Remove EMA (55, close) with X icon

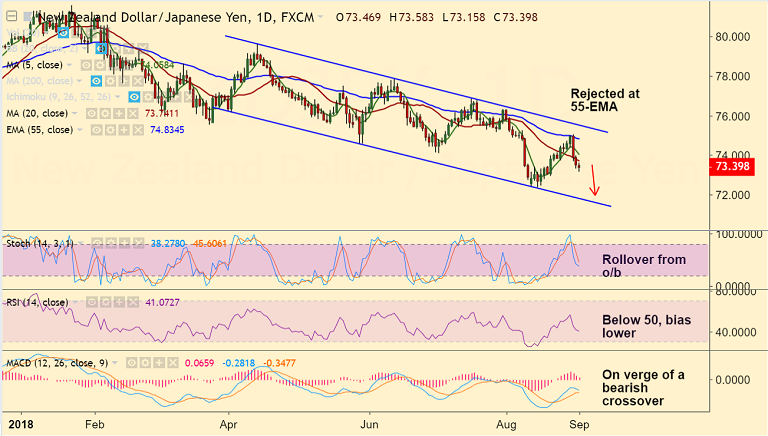coord(138,130)
